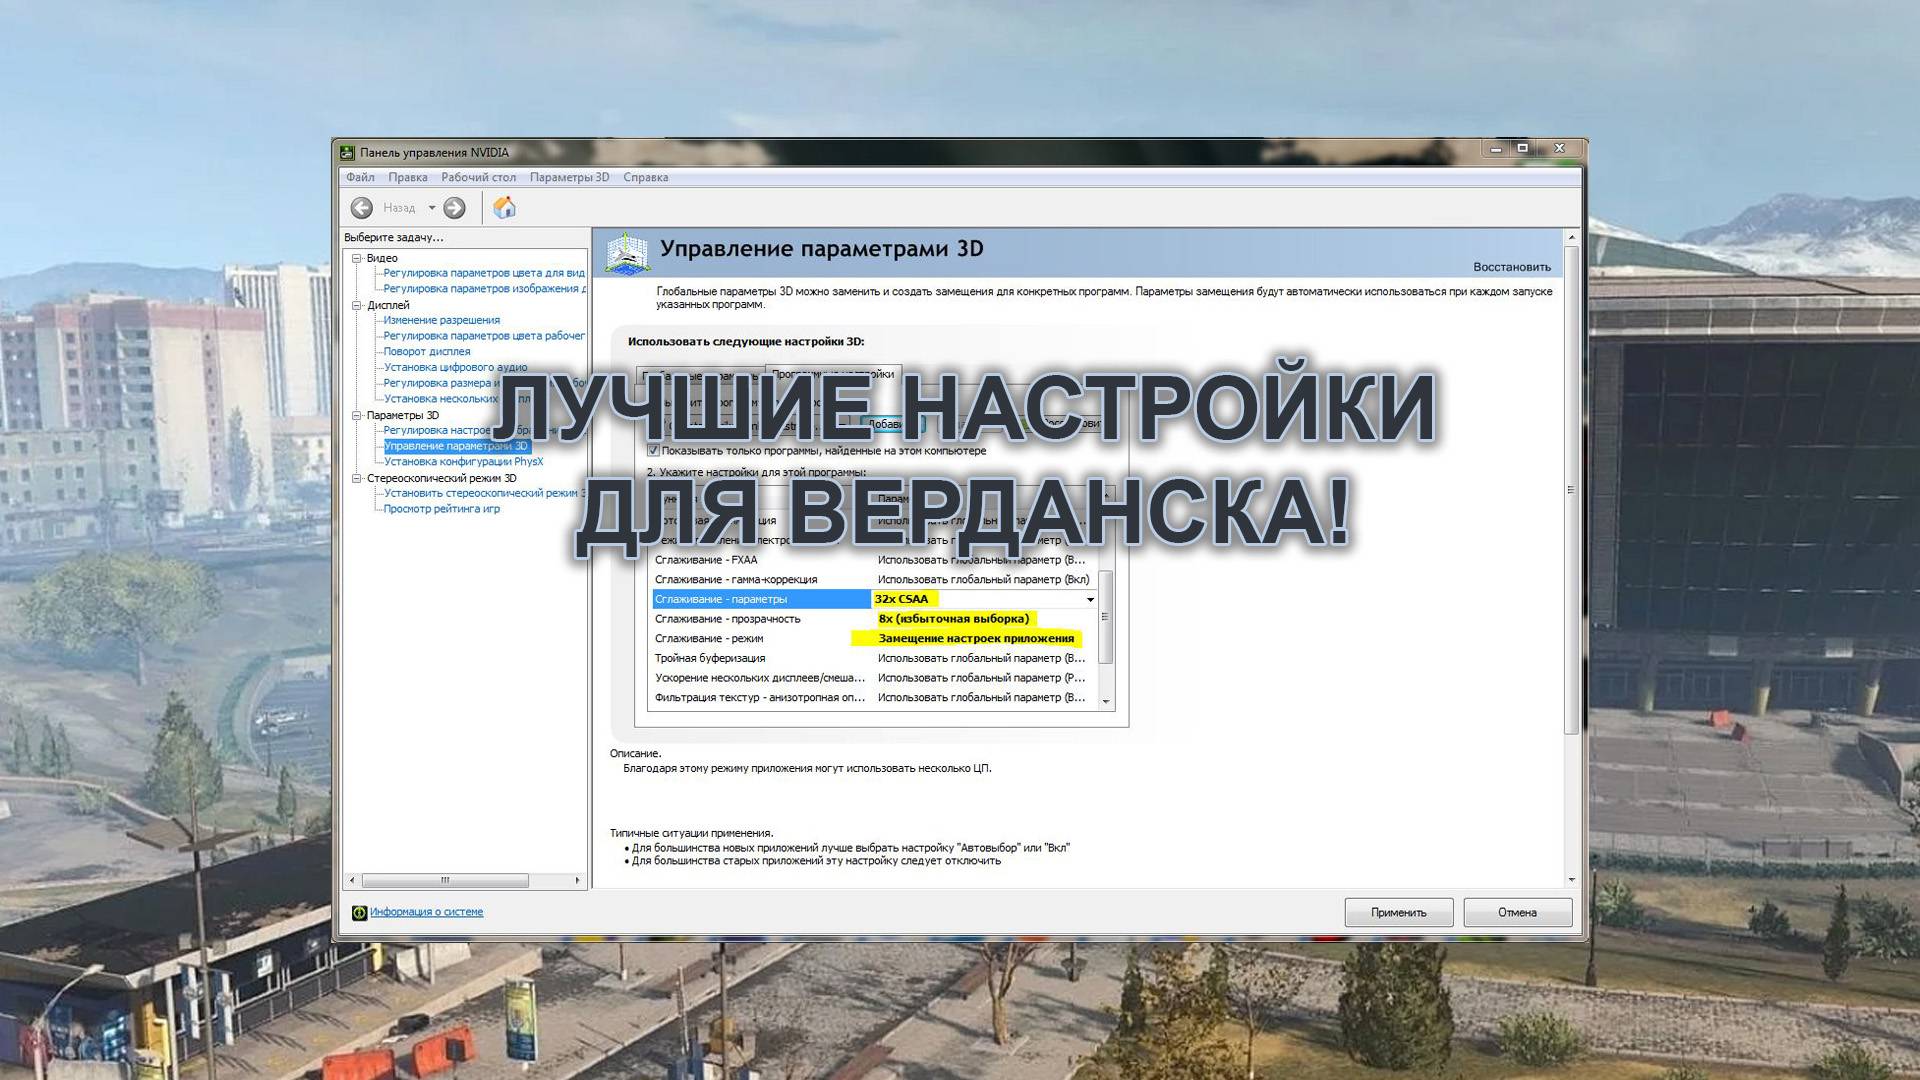Open the Информация о системе link
Image resolution: width=1920 pixels, height=1080 pixels.
coord(426,912)
